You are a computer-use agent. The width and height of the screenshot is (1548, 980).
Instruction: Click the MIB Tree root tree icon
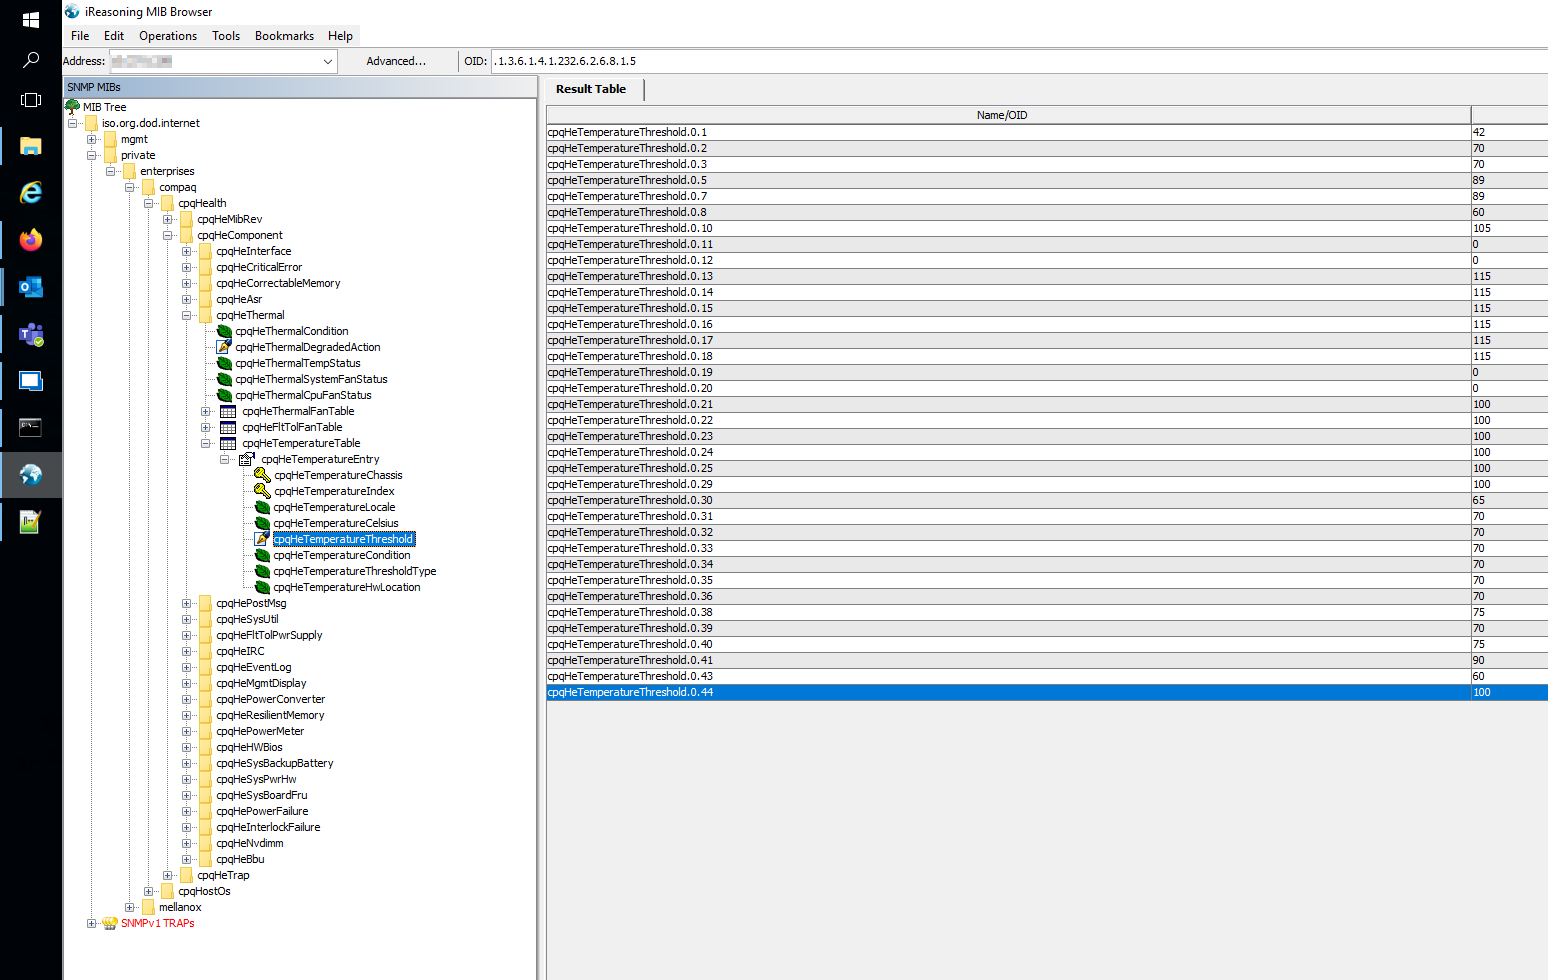pyautogui.click(x=73, y=106)
